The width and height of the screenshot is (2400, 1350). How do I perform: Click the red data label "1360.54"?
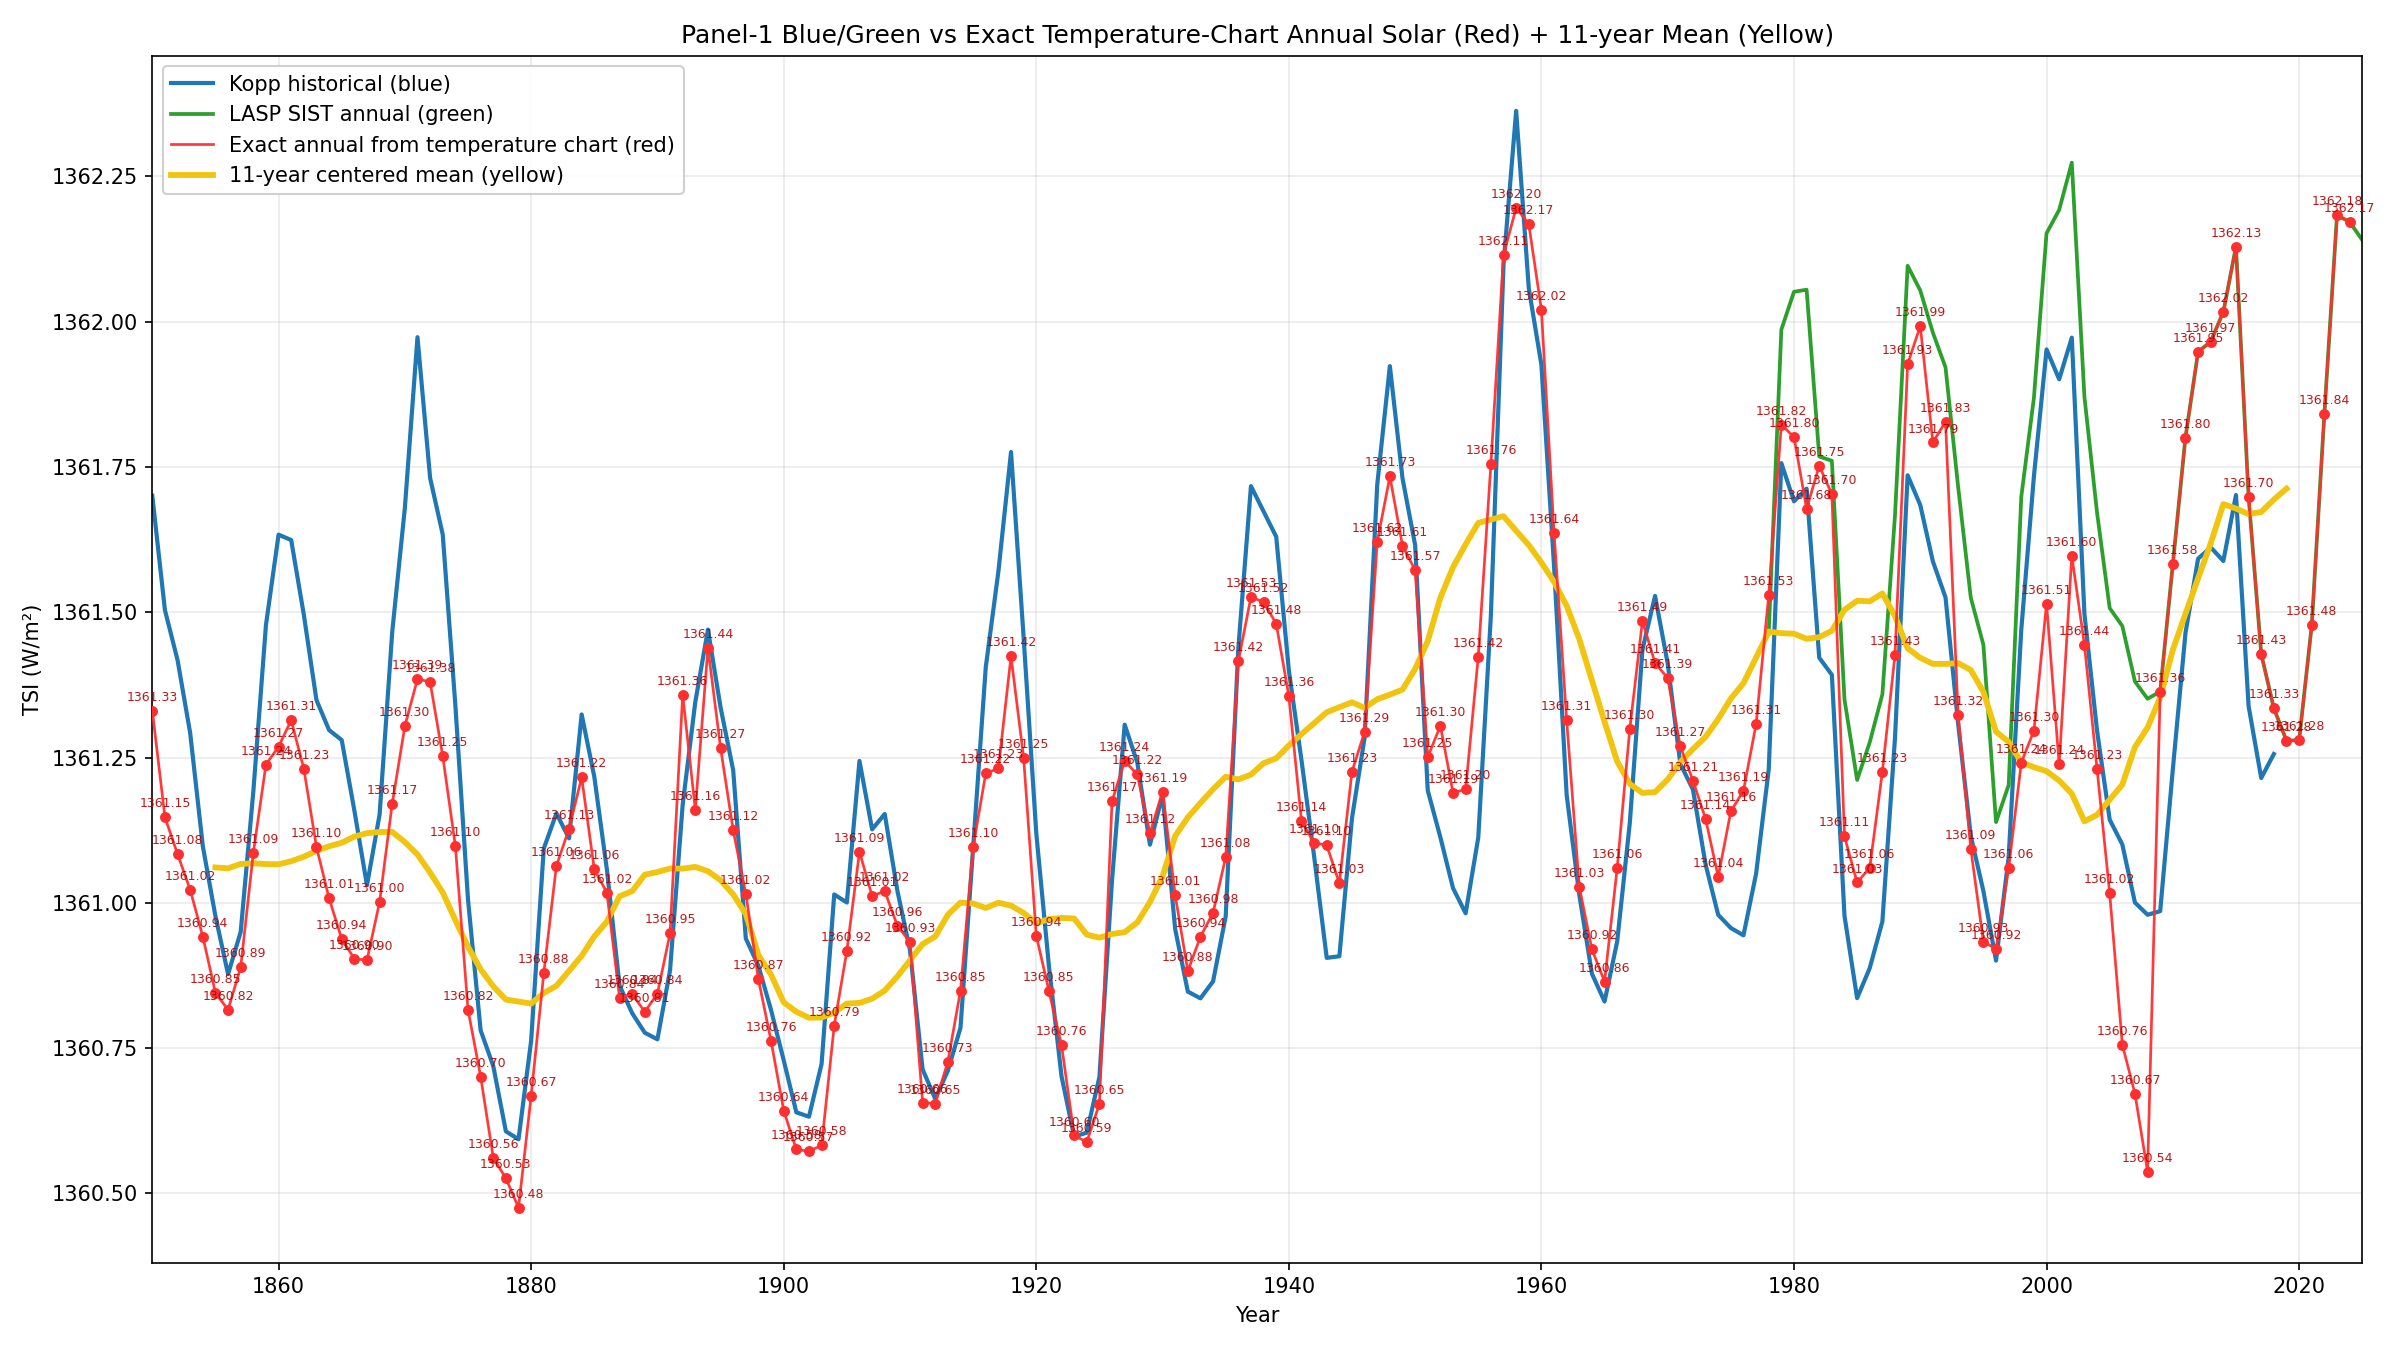2147,1158
